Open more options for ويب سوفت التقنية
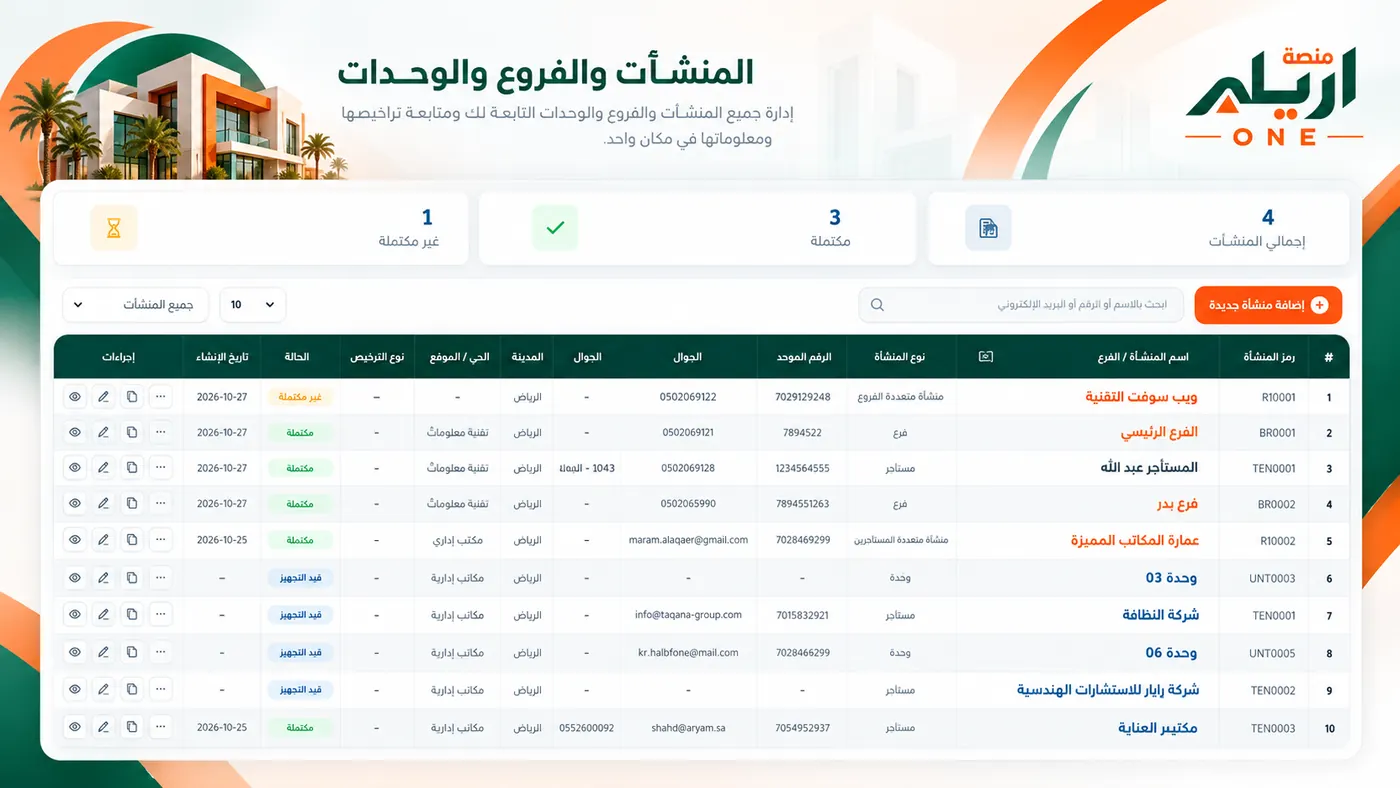1400x788 pixels. (161, 397)
